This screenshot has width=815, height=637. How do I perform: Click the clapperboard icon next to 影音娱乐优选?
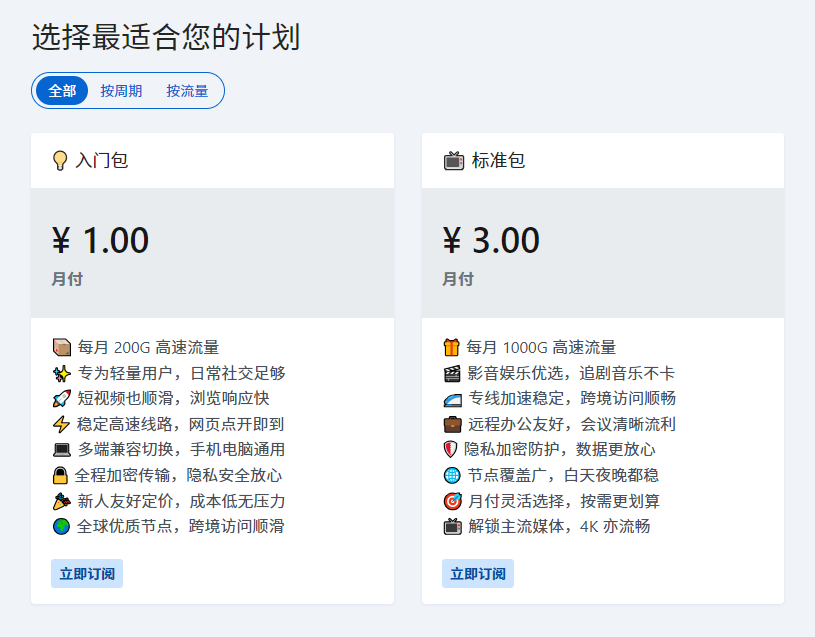(452, 373)
